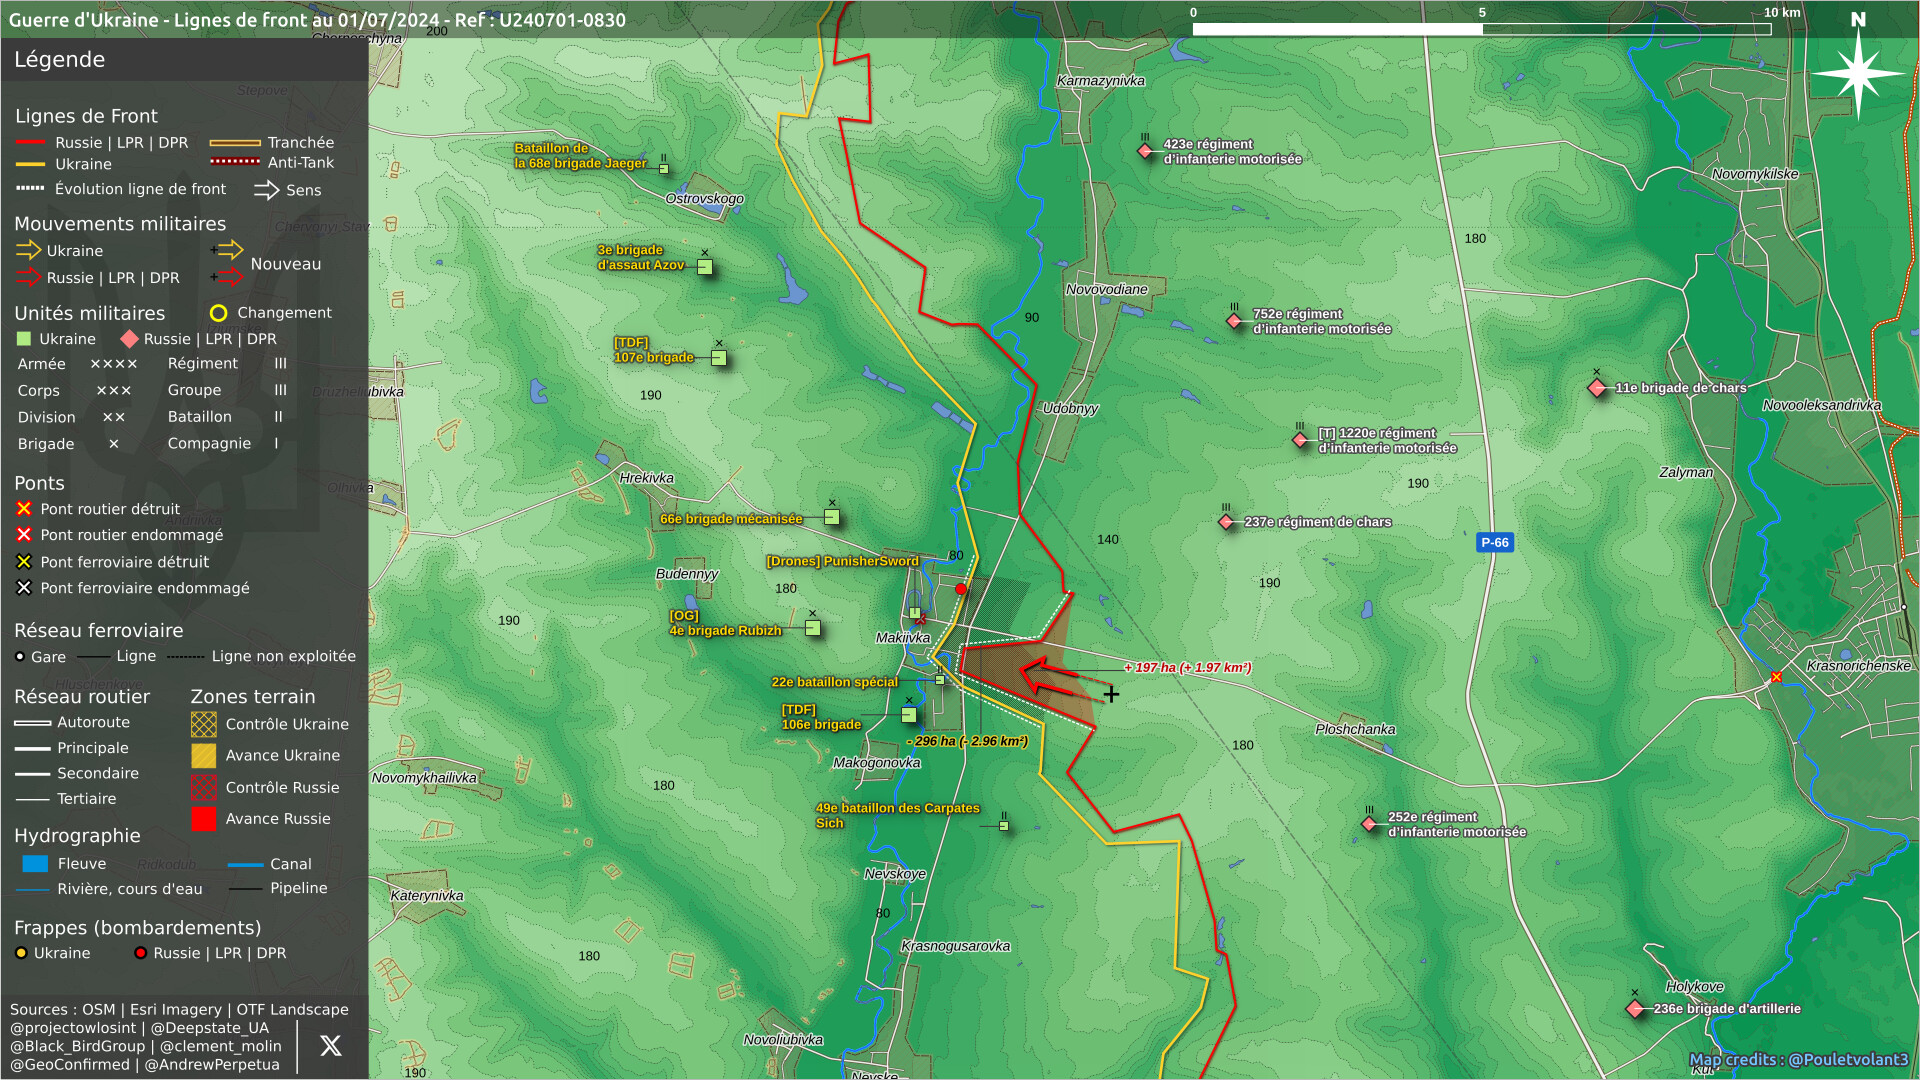Click the 66e brigade mécanisée unit square
The width and height of the screenshot is (1920, 1080).
click(x=832, y=517)
